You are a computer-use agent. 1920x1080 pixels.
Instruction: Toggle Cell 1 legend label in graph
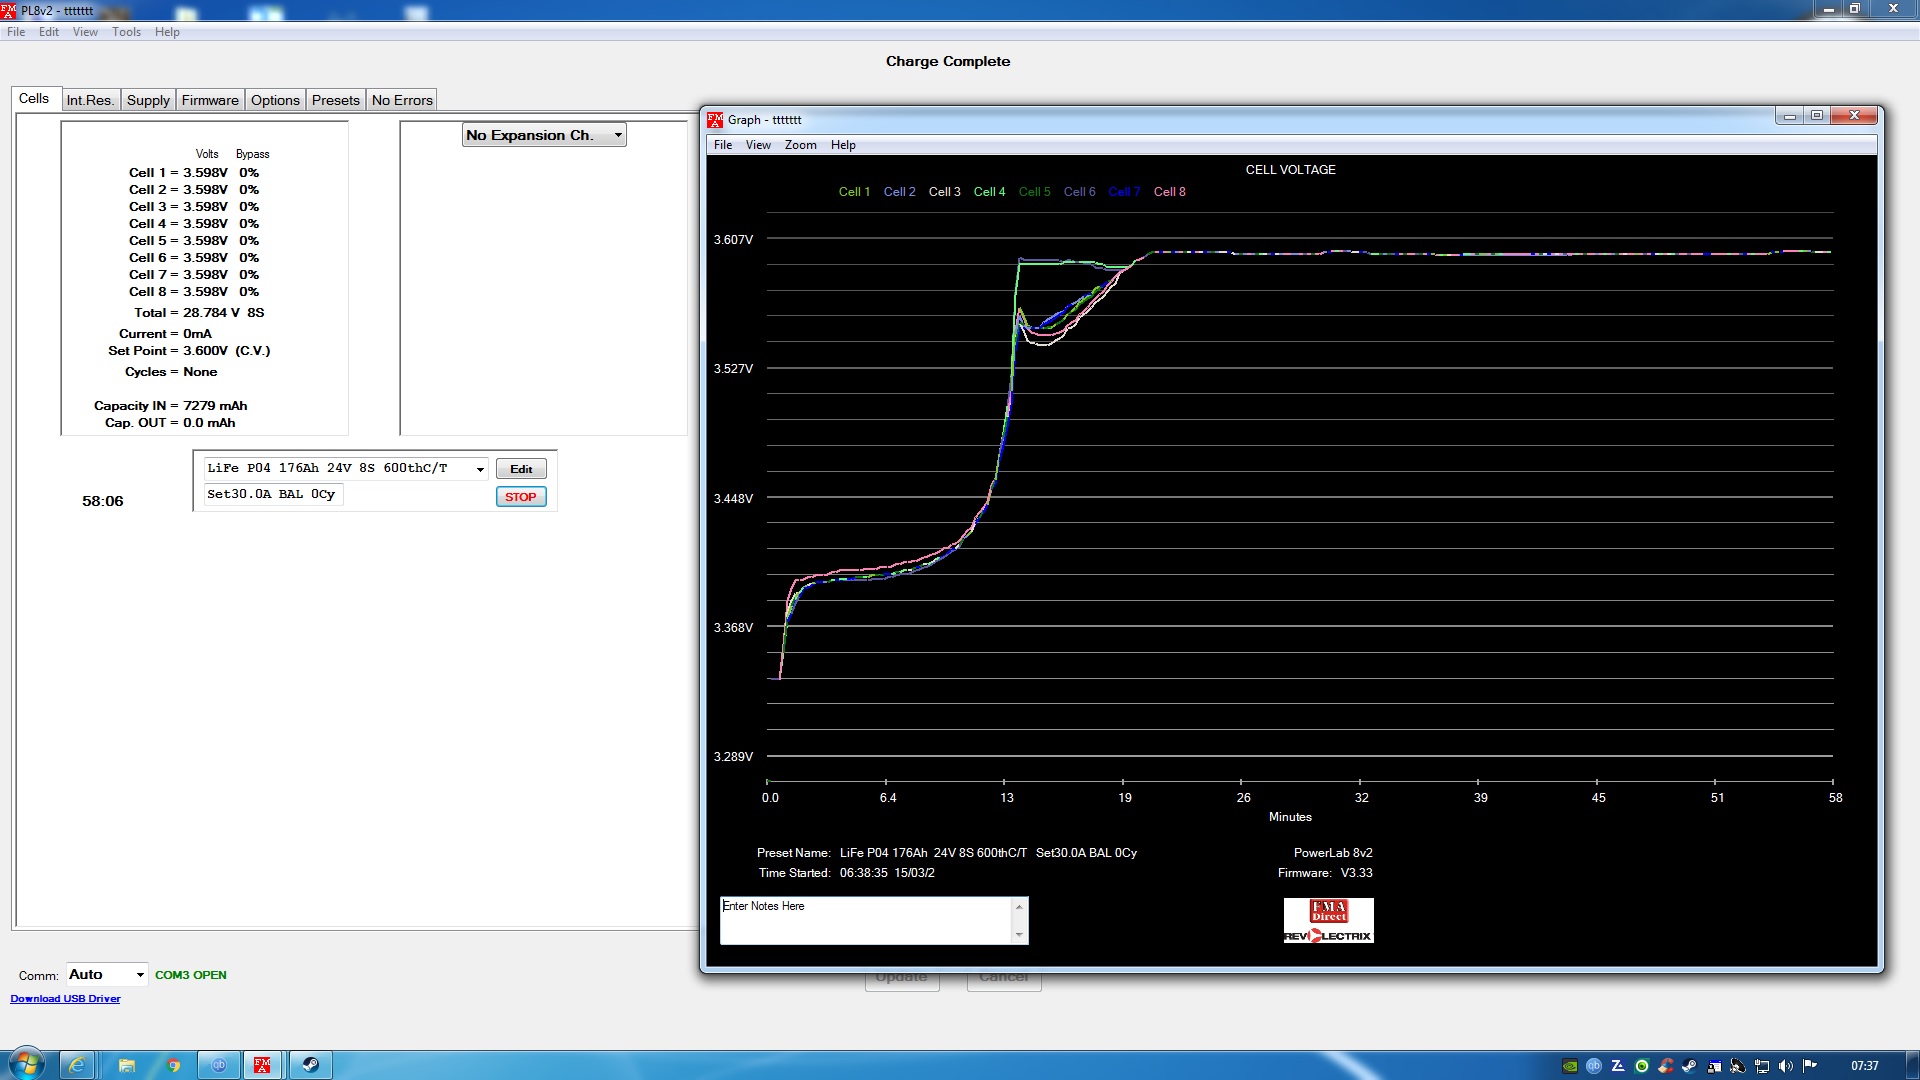click(x=853, y=192)
